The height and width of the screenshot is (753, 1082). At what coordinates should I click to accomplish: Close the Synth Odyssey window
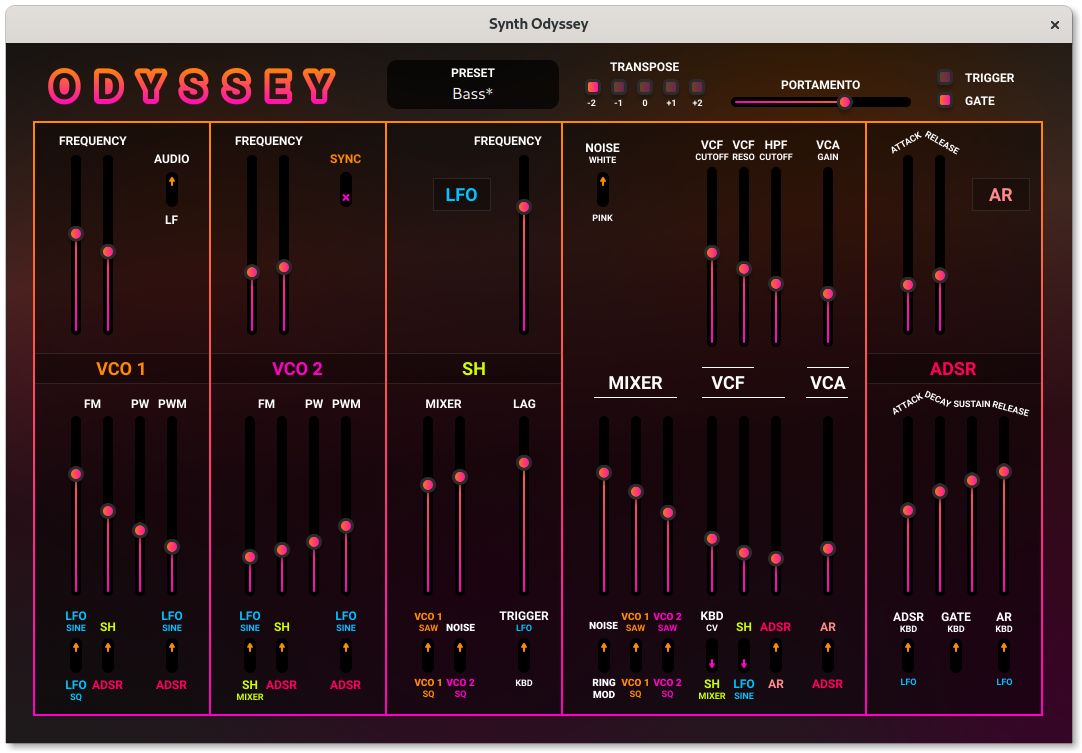pos(1054,25)
